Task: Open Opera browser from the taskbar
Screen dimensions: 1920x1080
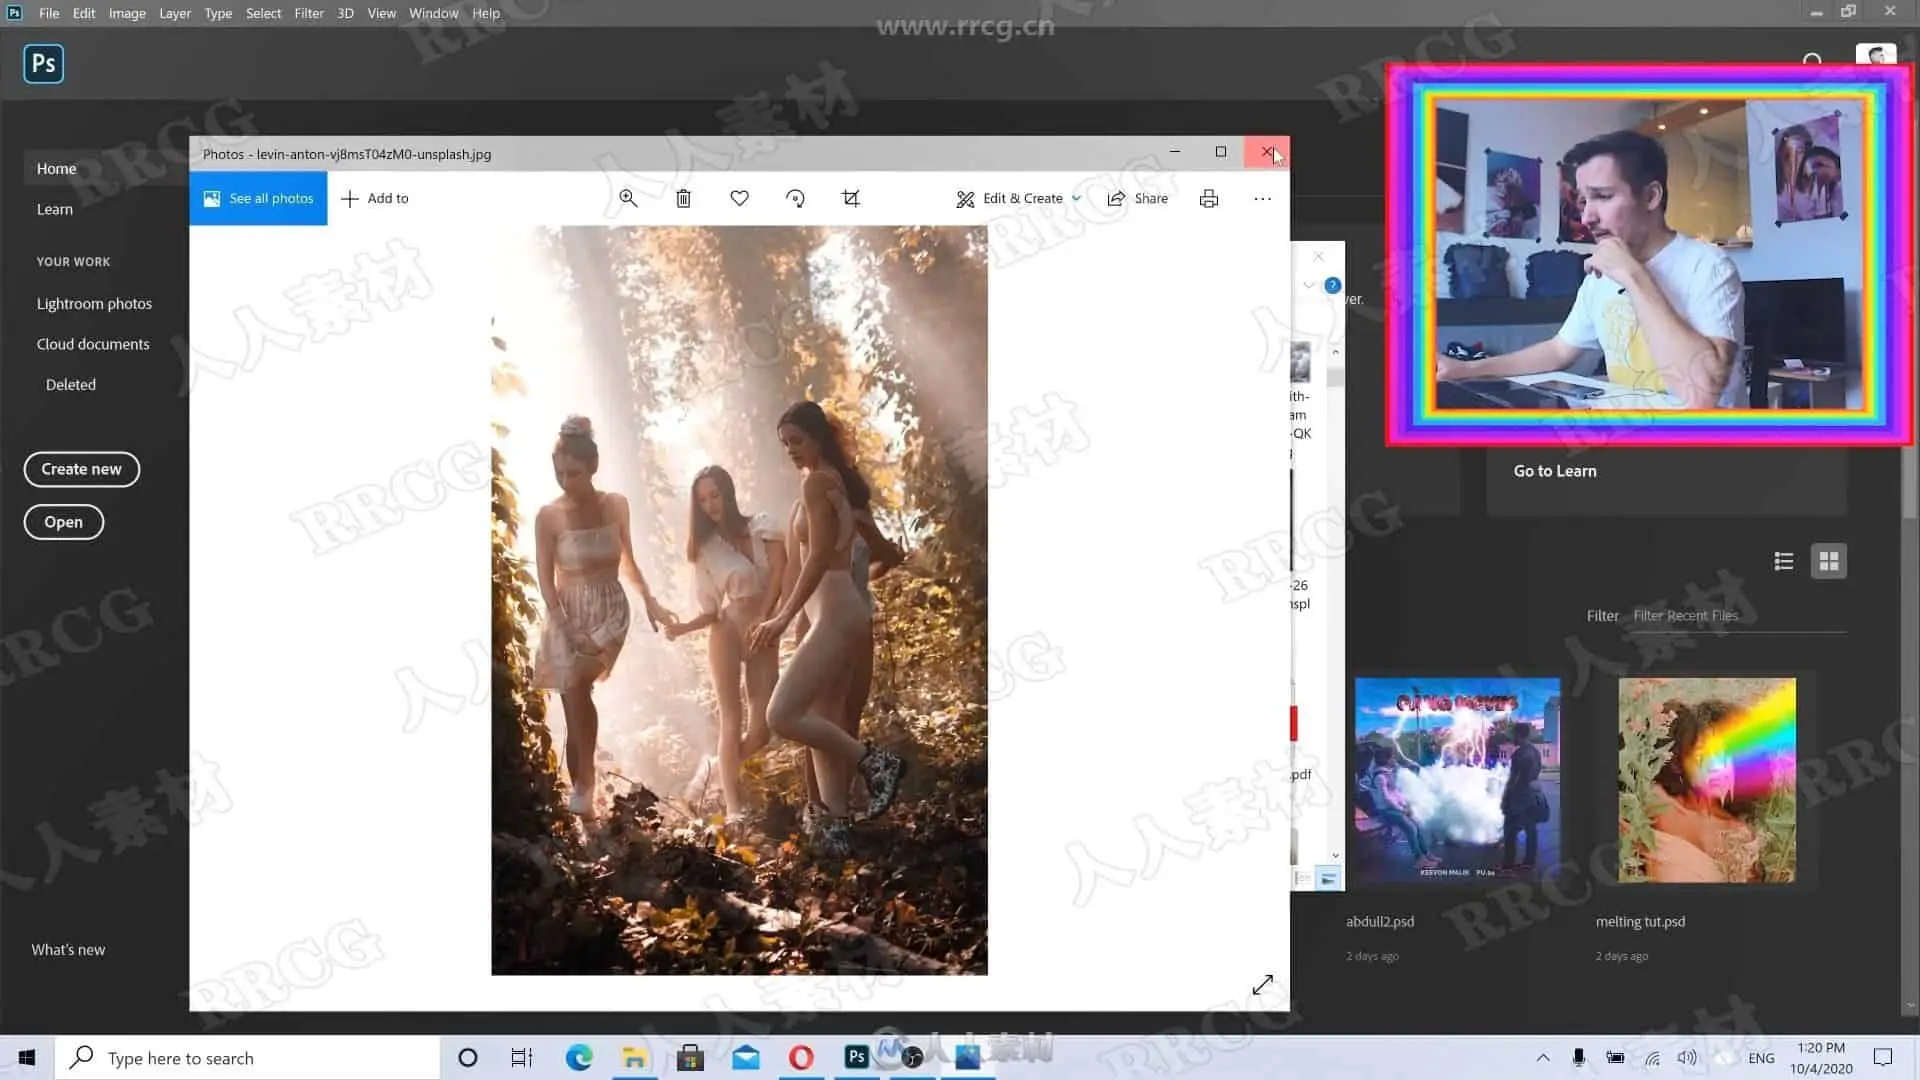Action: coord(801,1057)
